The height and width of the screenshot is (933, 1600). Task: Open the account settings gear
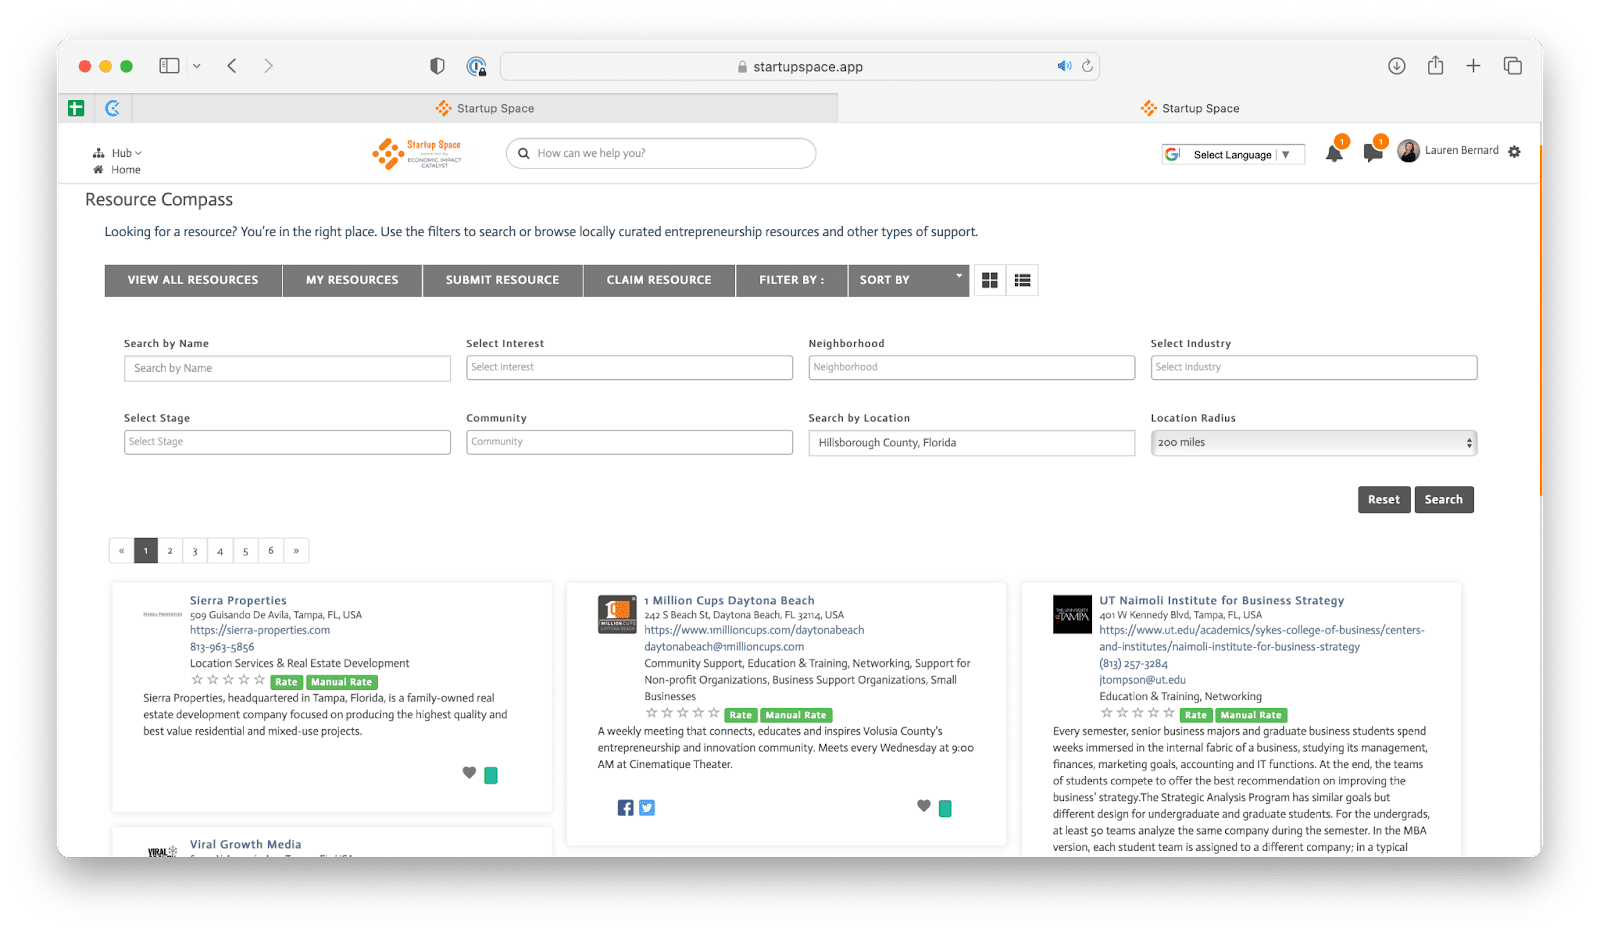point(1514,152)
